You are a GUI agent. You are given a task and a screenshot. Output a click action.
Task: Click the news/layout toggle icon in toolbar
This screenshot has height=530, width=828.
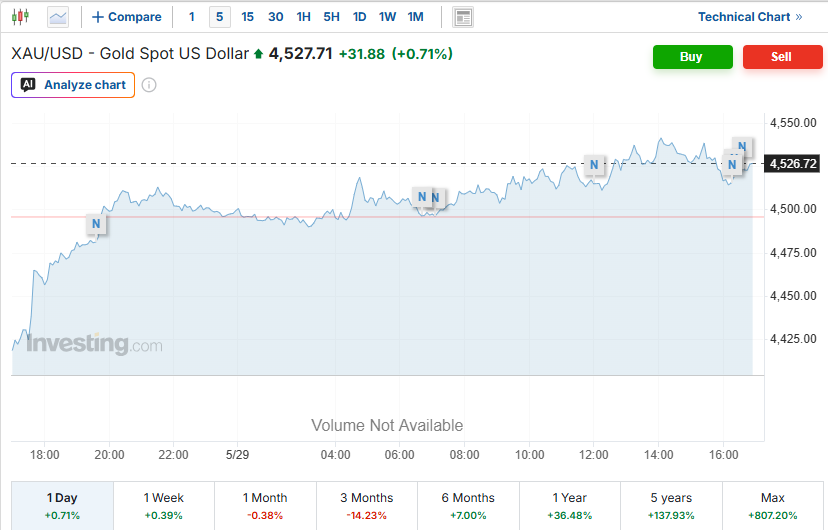tap(463, 17)
